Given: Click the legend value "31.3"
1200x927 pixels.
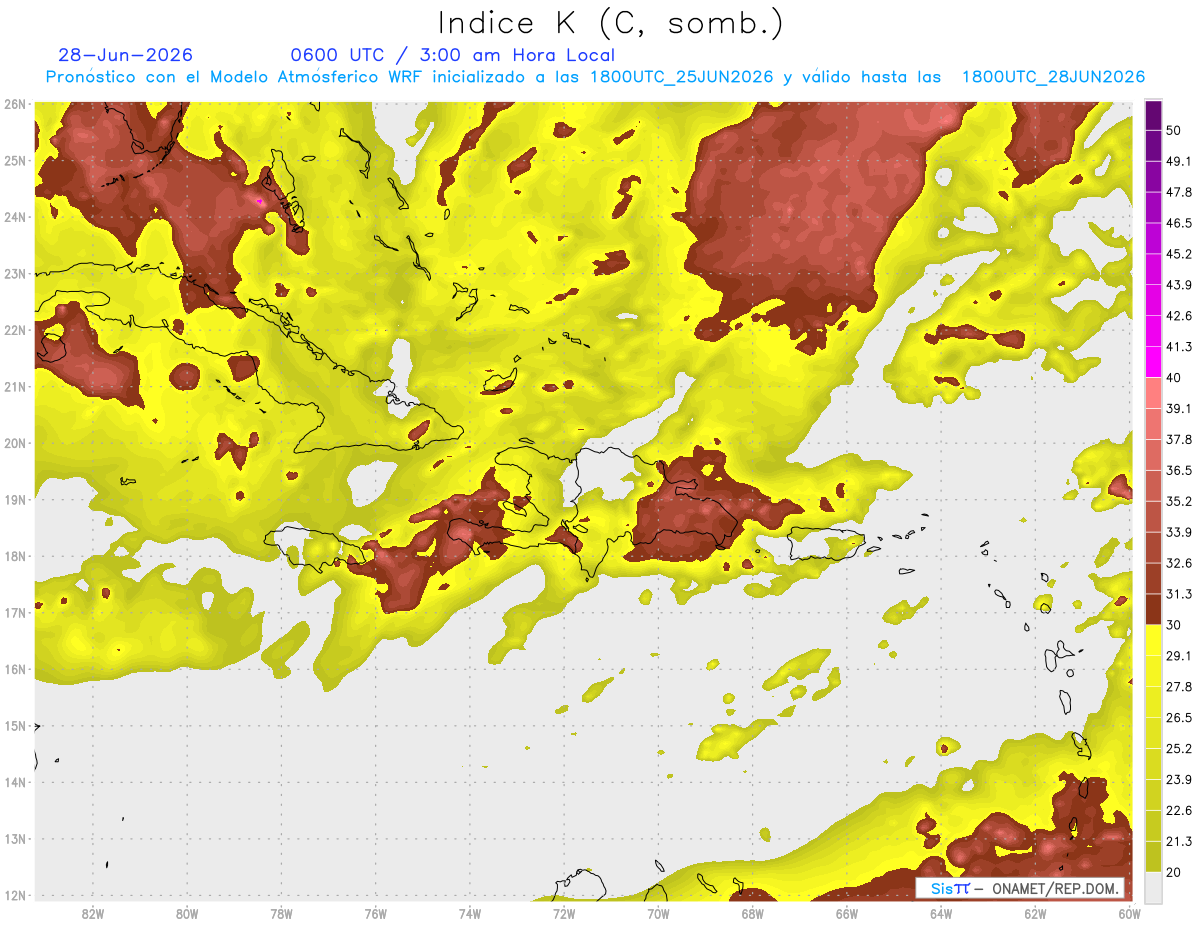Looking at the screenshot, I should (1179, 594).
